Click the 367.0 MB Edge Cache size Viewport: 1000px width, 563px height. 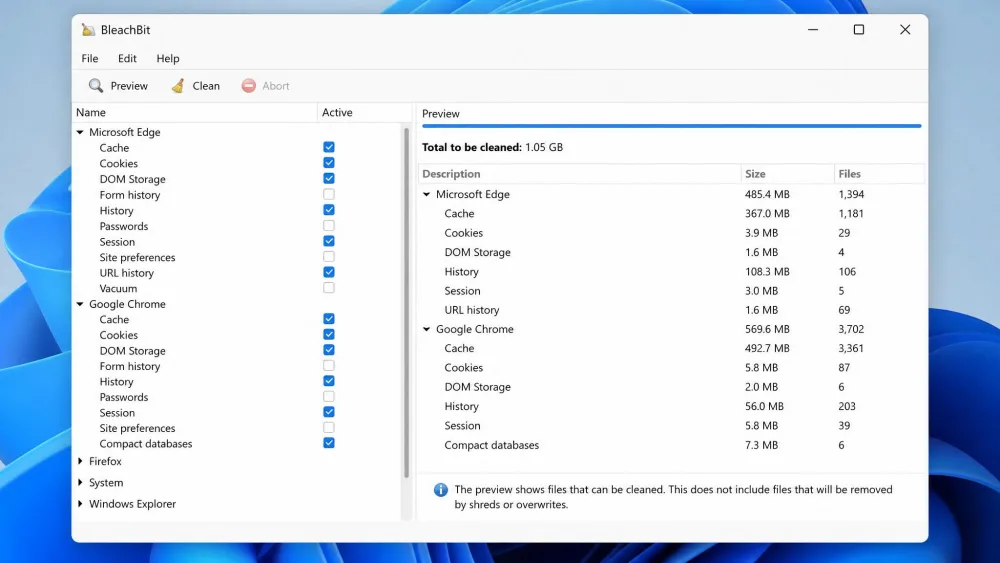point(767,214)
